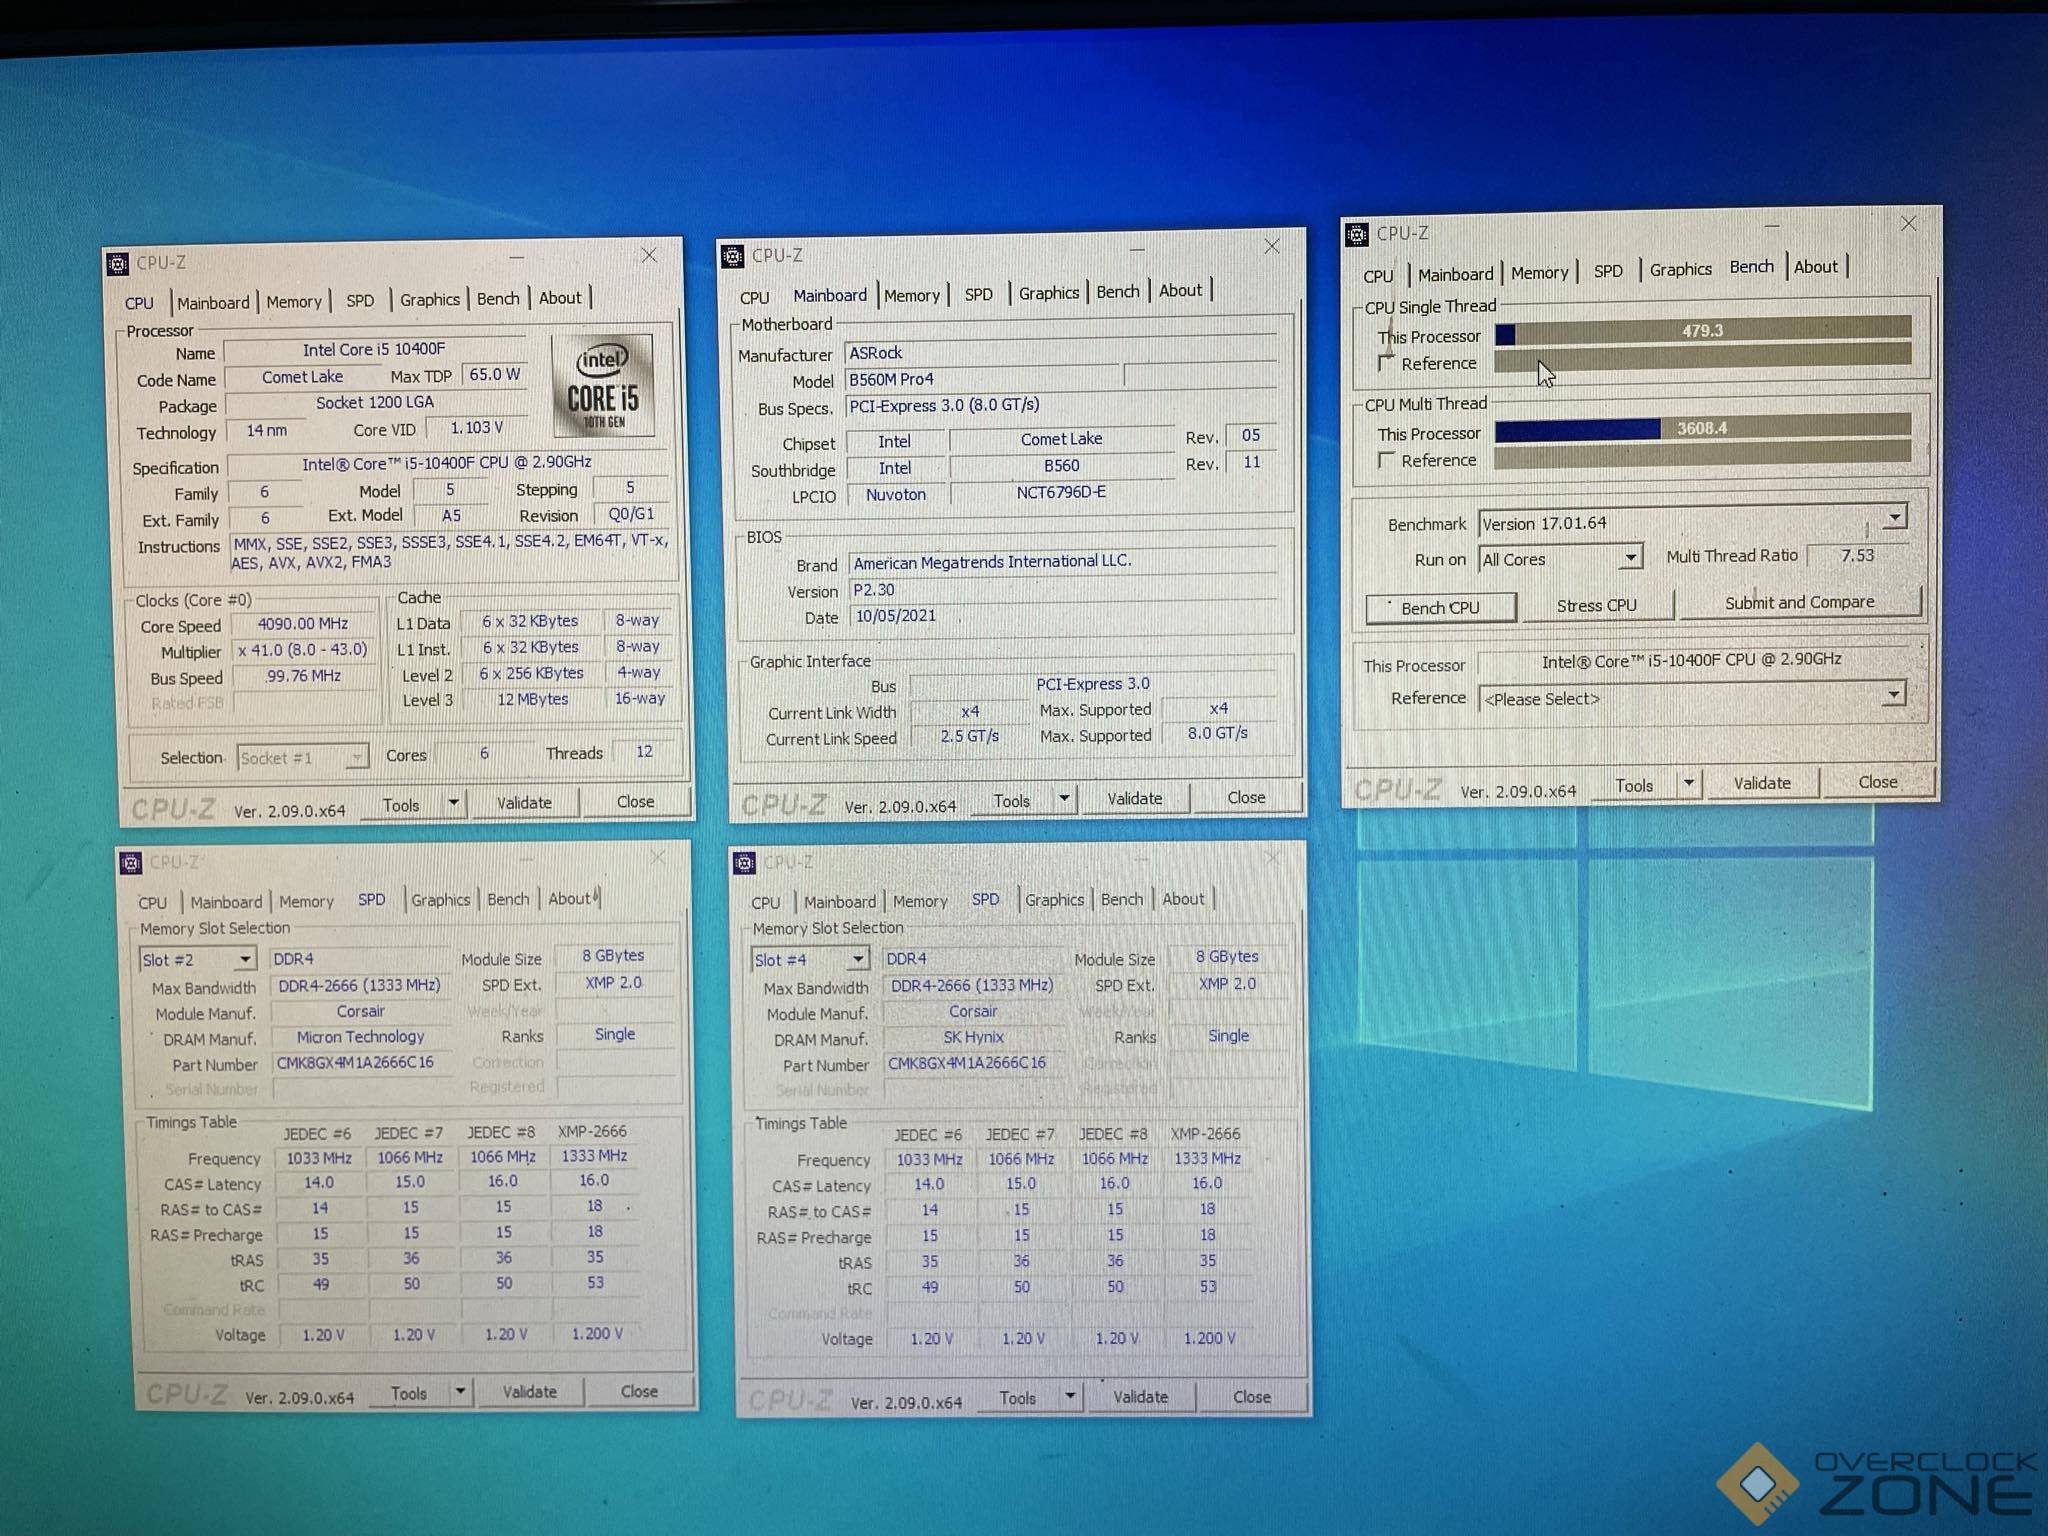Select the About tab in the Bench window

tap(1816, 267)
